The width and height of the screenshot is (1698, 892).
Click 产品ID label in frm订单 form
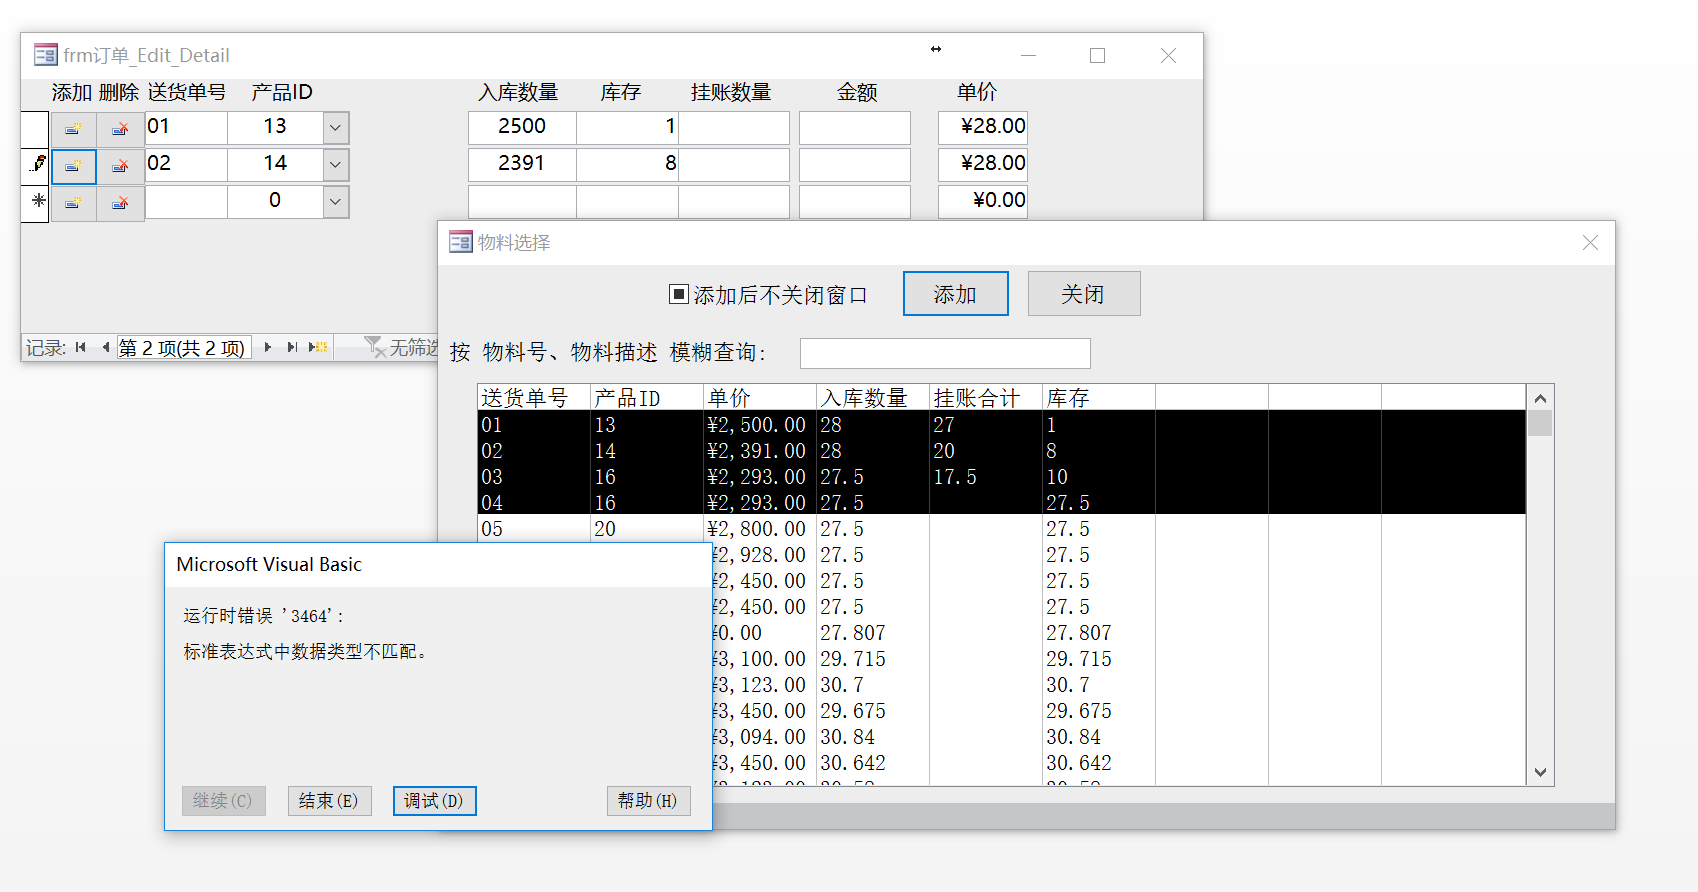(282, 92)
